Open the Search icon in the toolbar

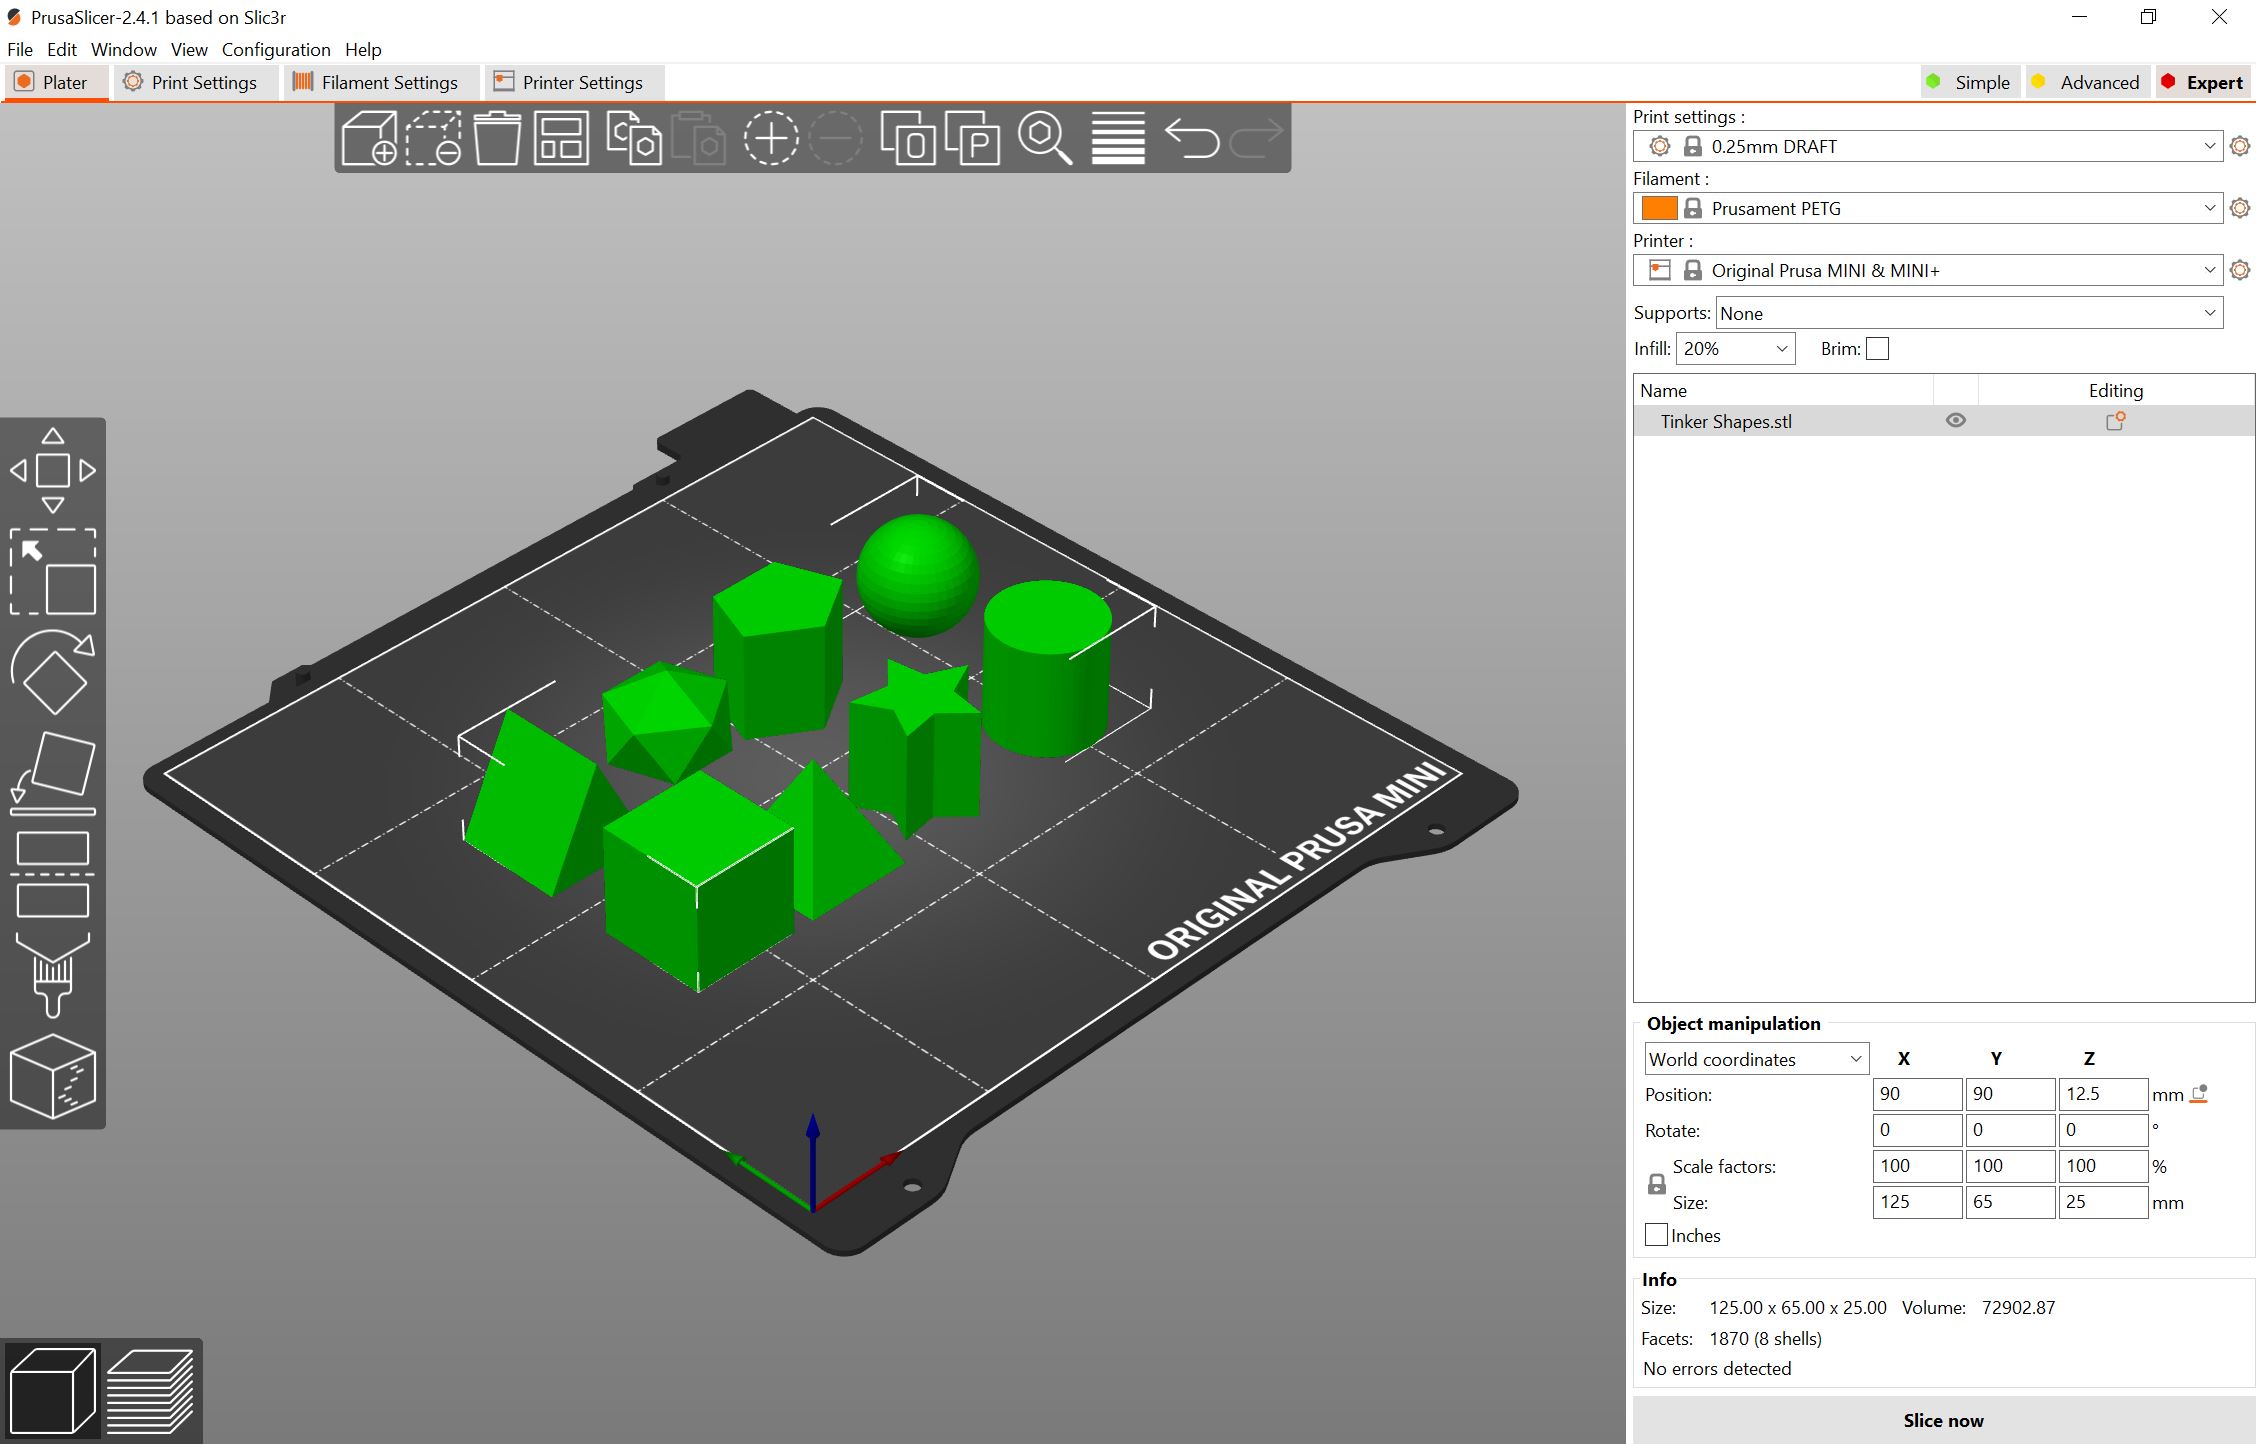pyautogui.click(x=1044, y=138)
